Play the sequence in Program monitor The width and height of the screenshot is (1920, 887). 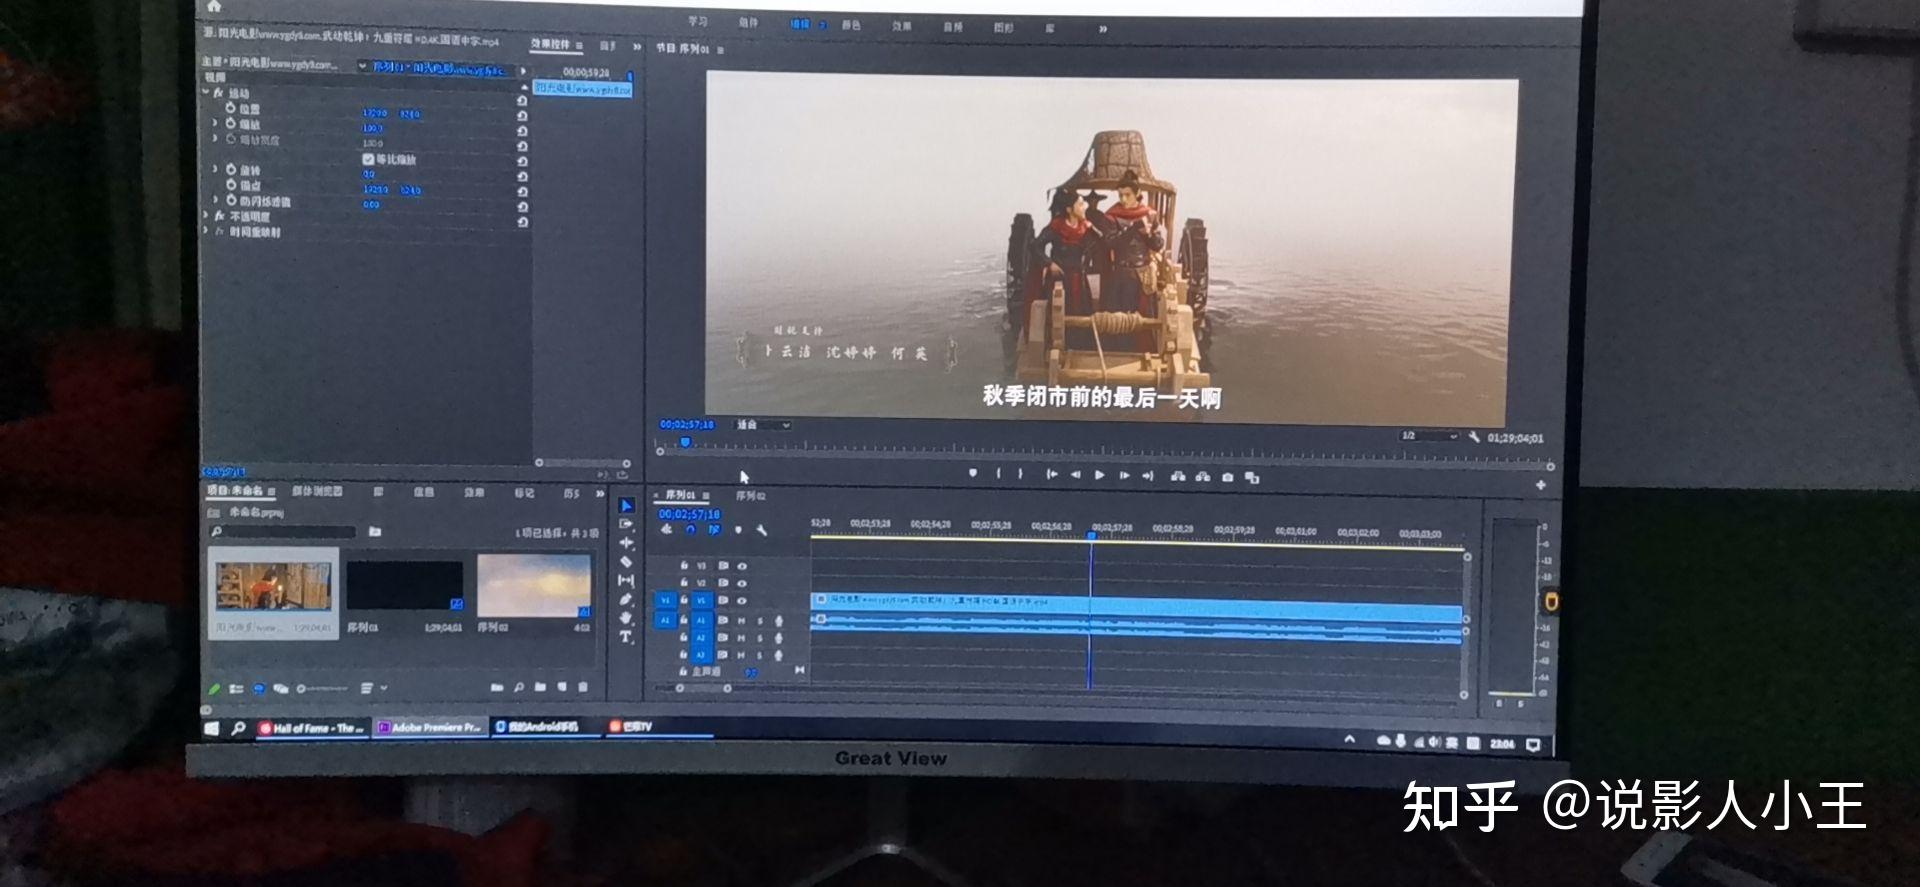(x=1099, y=475)
